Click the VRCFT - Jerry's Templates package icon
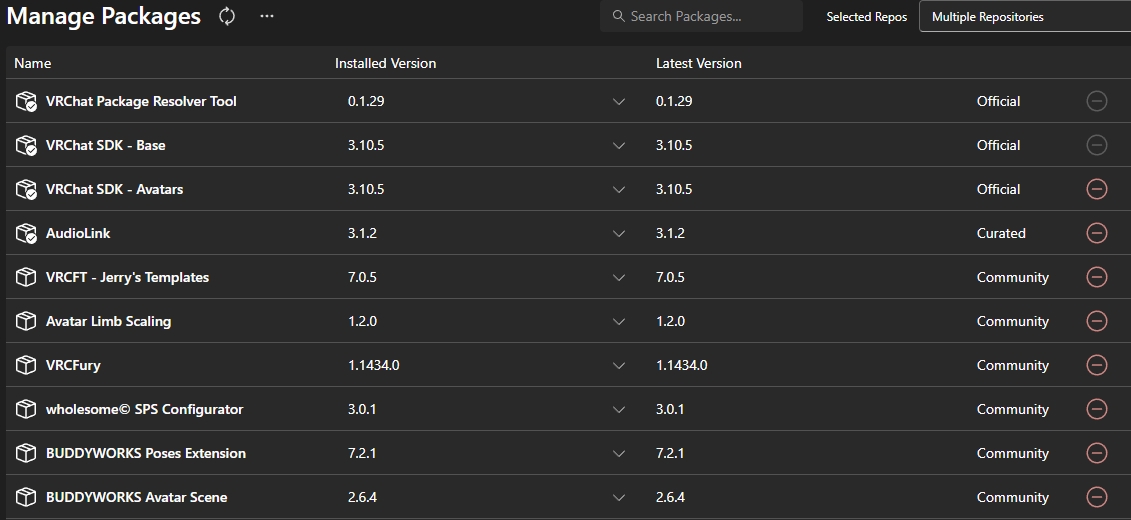This screenshot has width=1131, height=520. [26, 278]
